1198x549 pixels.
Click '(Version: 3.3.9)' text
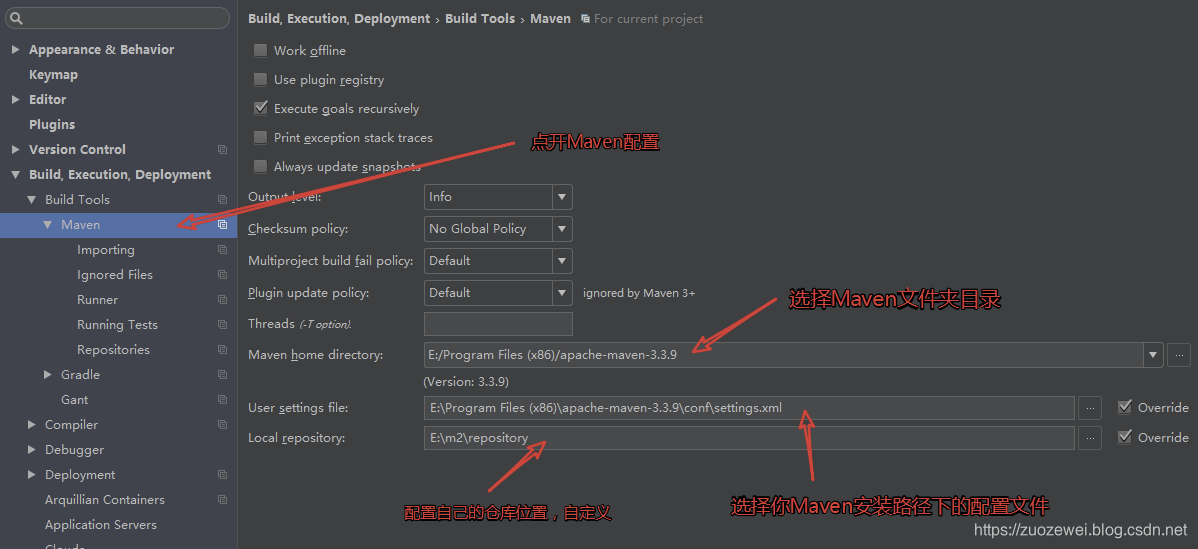[x=466, y=381]
